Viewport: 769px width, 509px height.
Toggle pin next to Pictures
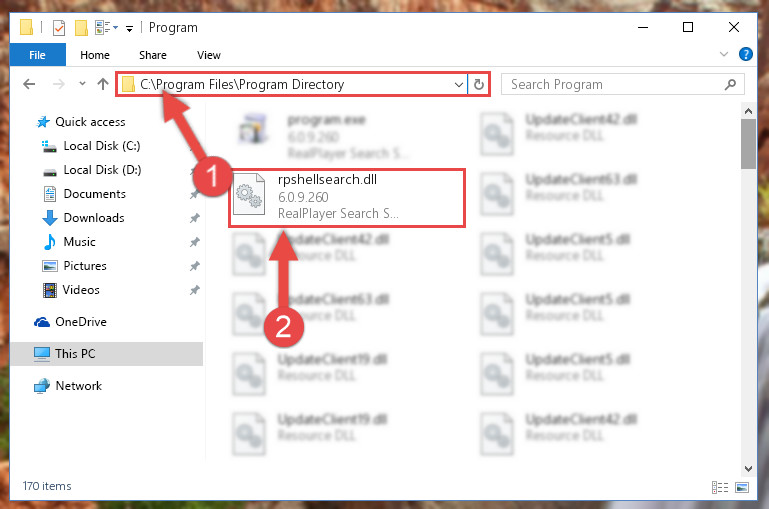point(195,266)
